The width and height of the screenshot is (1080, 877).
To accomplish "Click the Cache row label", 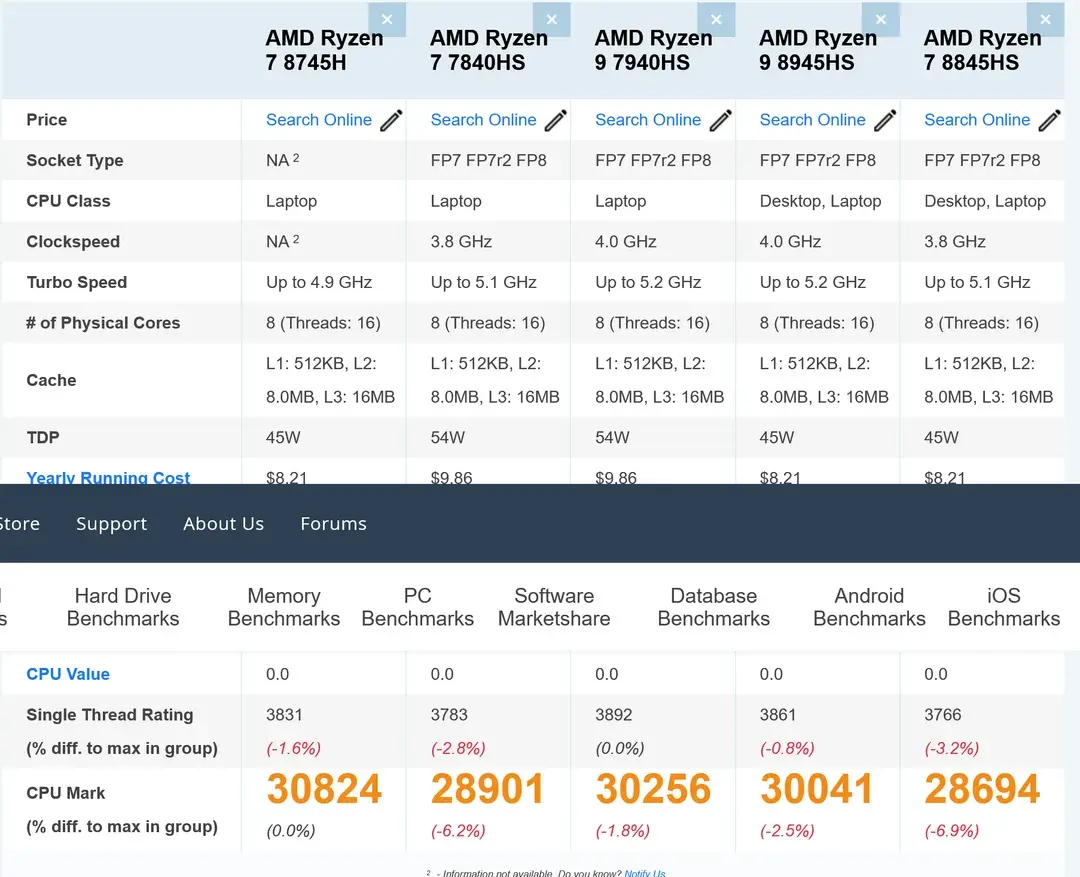I will coord(51,380).
